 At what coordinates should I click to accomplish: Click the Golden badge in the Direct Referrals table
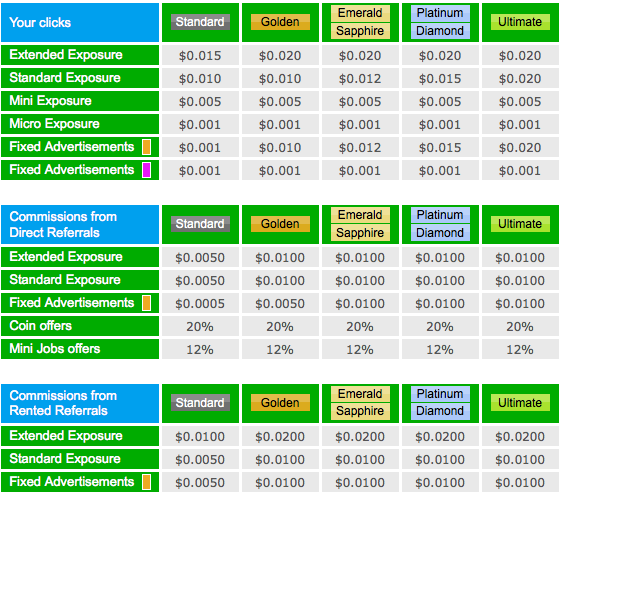(280, 224)
